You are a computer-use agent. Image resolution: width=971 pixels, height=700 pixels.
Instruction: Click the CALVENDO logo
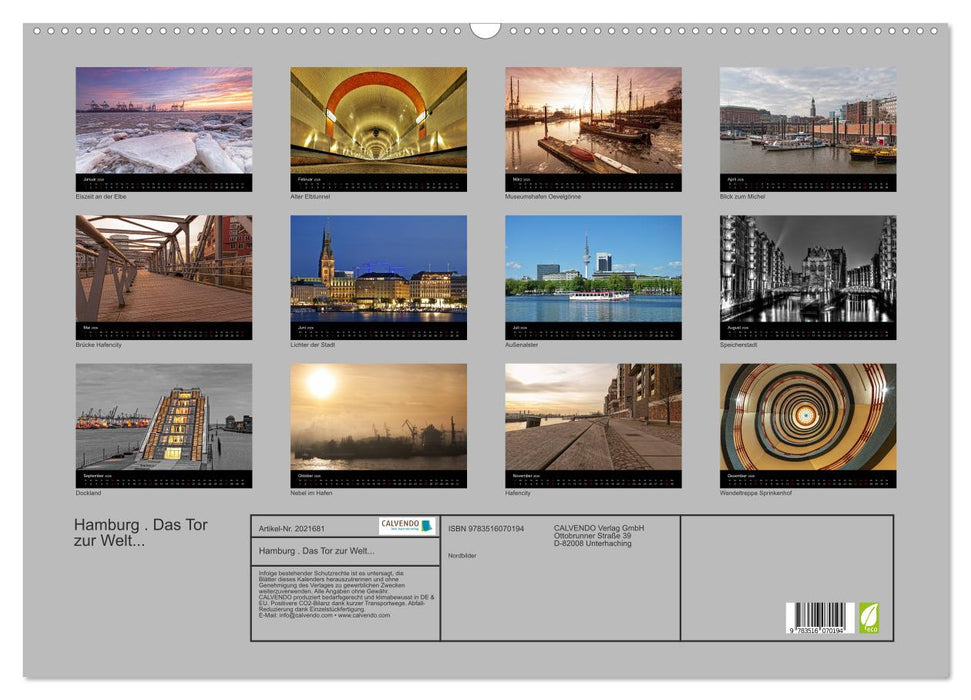click(x=407, y=526)
